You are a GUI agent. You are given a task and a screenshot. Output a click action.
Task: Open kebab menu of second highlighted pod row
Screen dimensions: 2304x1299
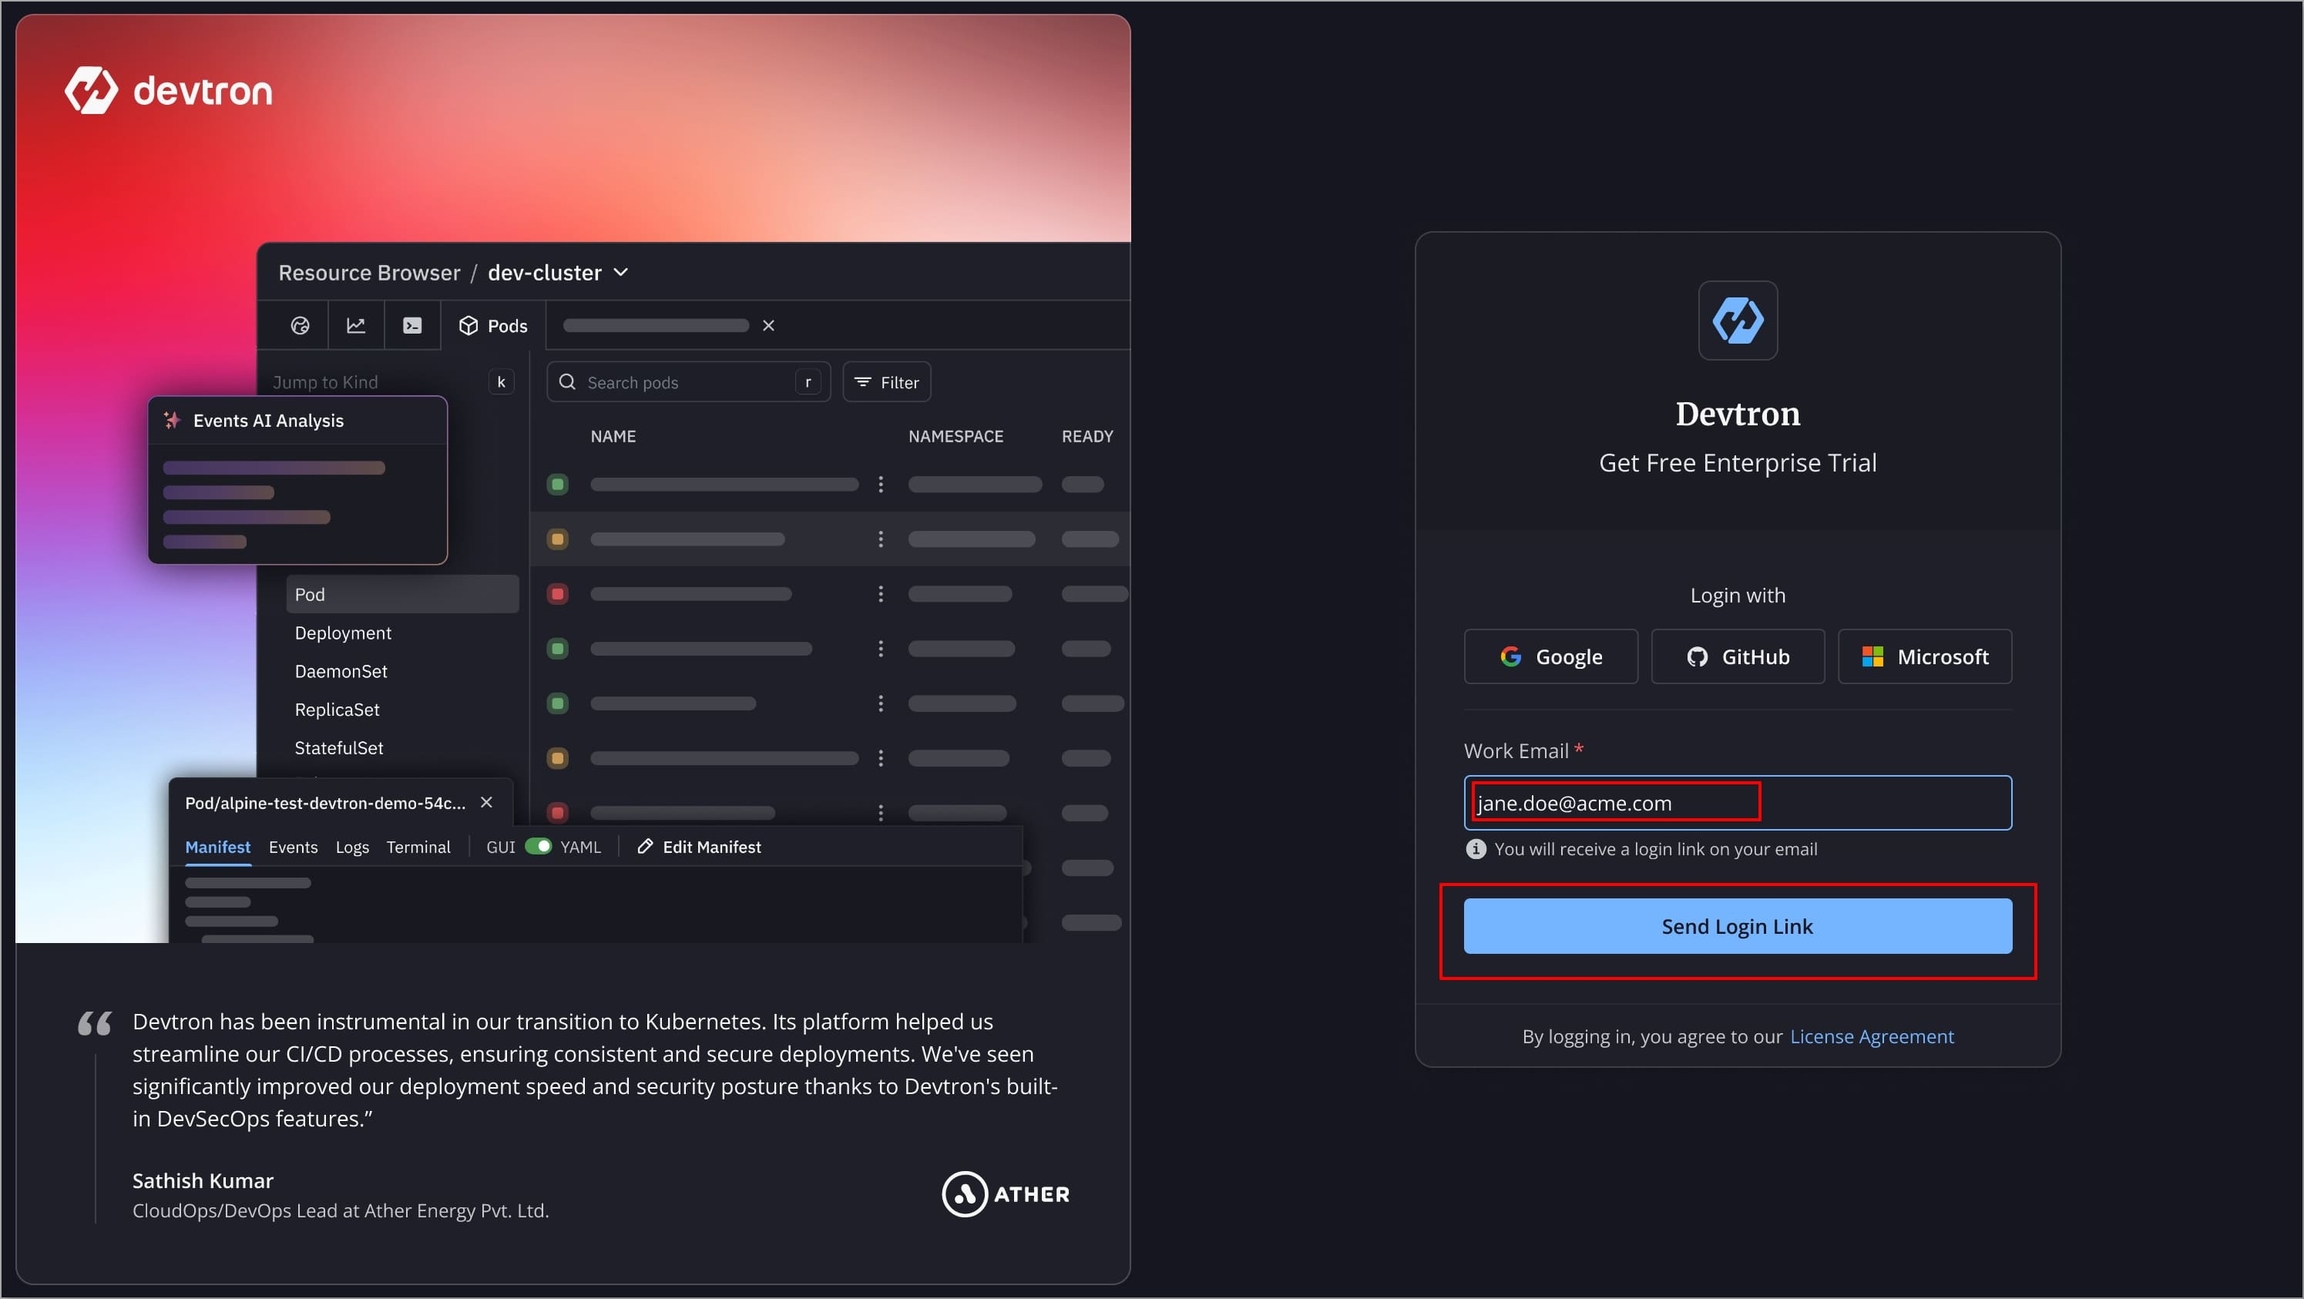tap(880, 539)
